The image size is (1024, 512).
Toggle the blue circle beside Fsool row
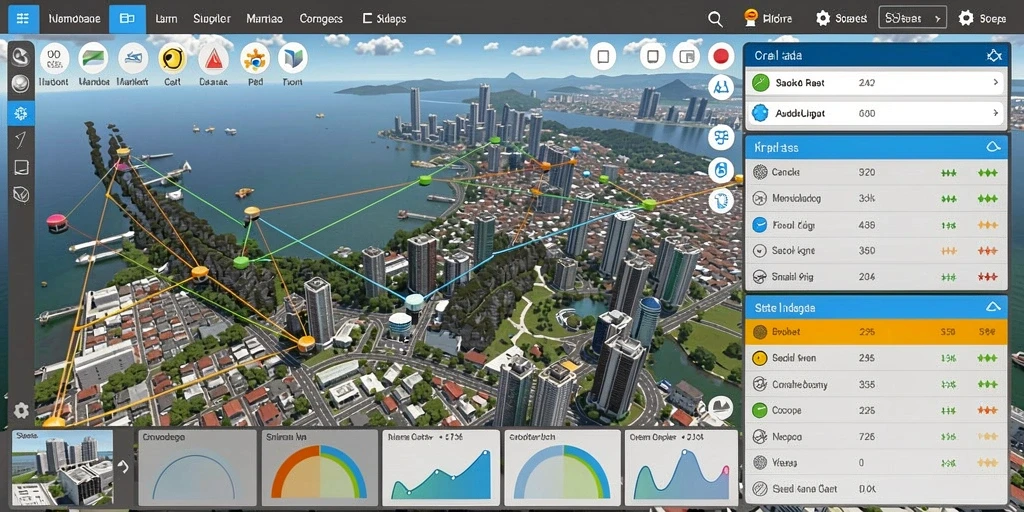click(x=760, y=225)
